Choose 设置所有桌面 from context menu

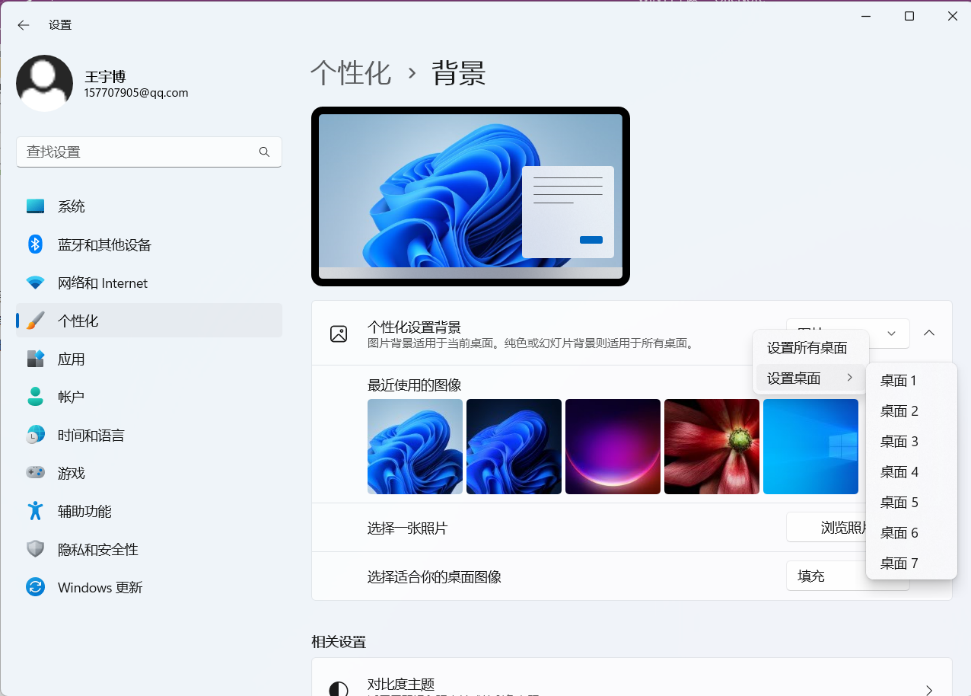pos(811,348)
